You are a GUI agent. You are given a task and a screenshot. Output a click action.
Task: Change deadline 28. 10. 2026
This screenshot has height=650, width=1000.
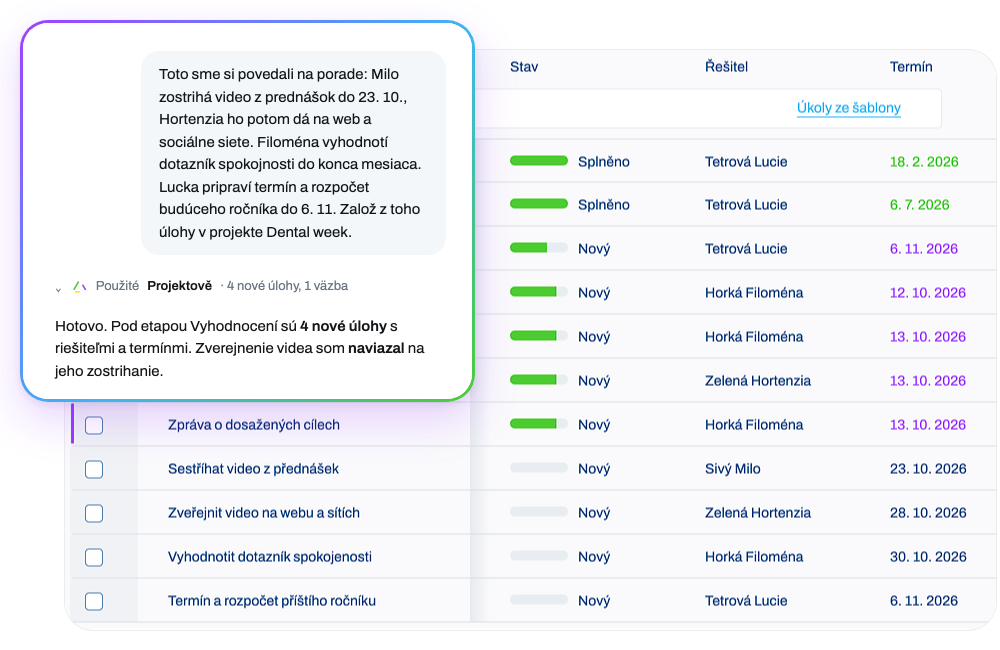(x=928, y=513)
